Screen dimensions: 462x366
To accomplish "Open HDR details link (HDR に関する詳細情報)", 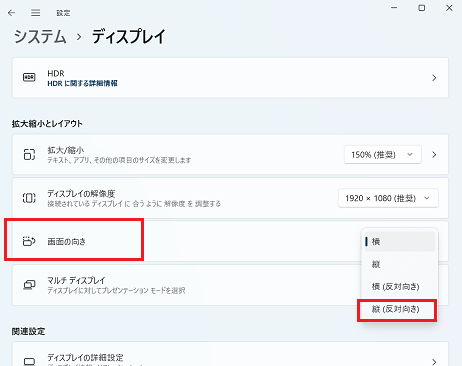I will pos(82,83).
